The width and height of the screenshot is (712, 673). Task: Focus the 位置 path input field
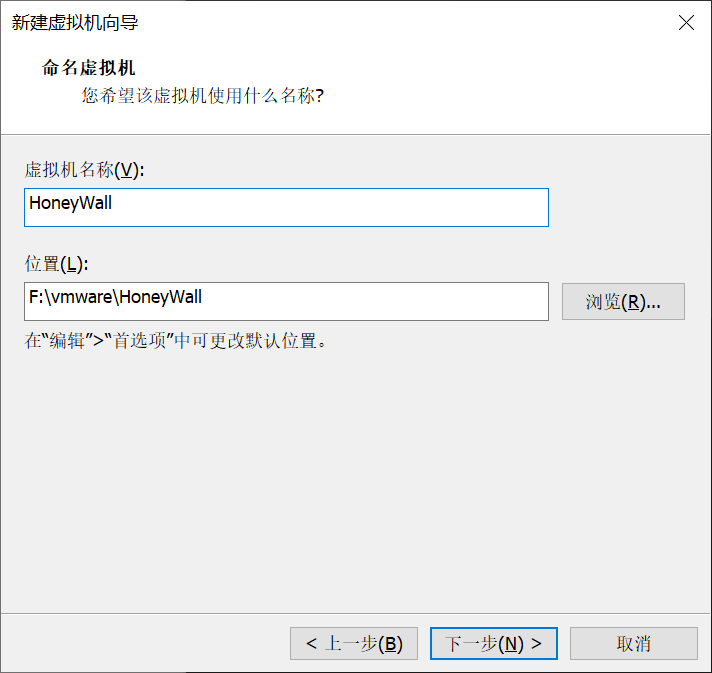pyautogui.click(x=287, y=302)
